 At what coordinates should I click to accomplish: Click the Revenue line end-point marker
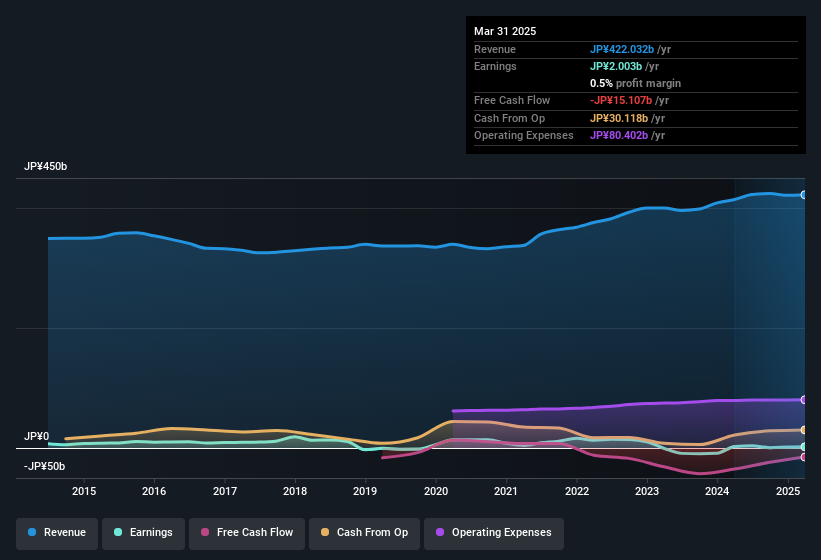(803, 195)
